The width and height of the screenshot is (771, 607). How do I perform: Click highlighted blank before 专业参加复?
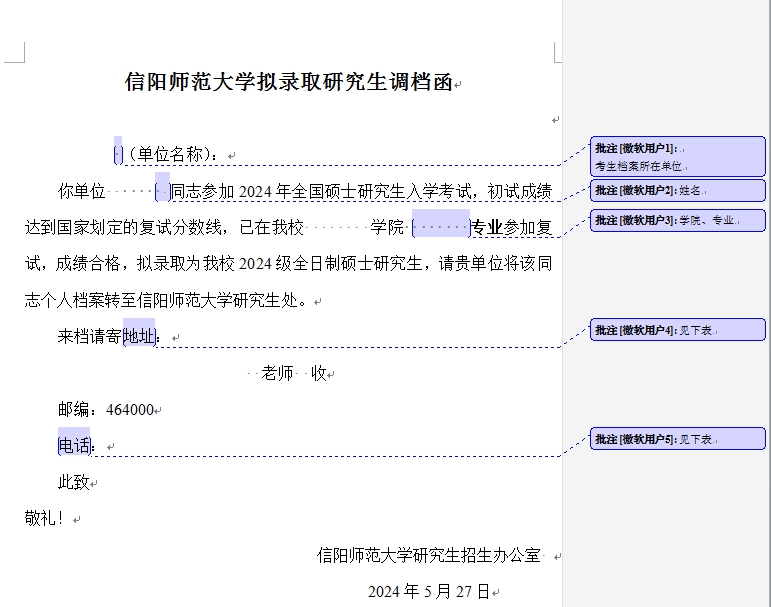pyautogui.click(x=441, y=224)
